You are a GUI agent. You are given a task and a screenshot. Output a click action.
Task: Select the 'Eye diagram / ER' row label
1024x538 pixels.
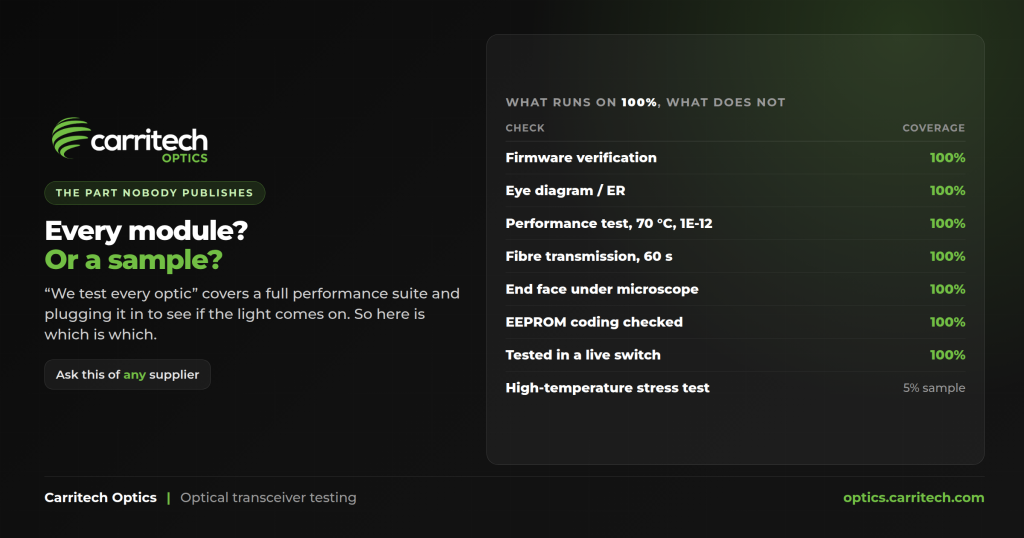566,191
